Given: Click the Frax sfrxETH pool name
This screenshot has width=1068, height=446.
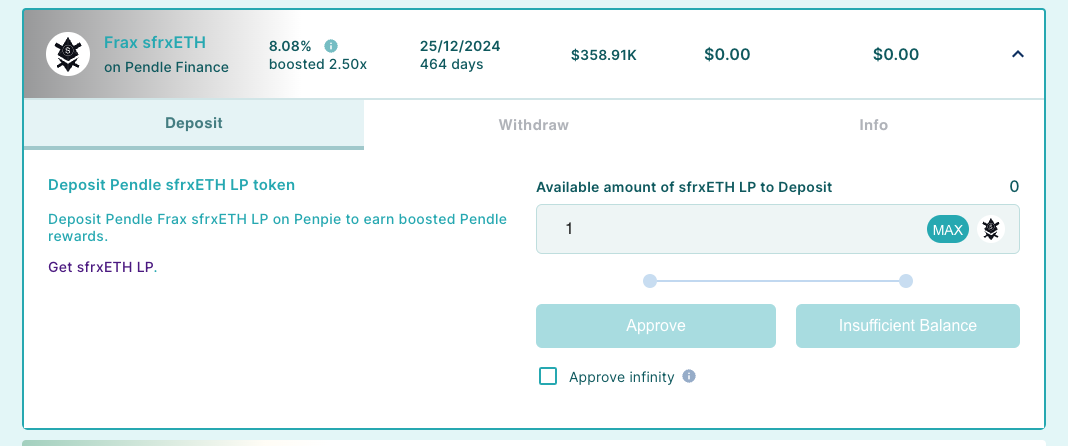Looking at the screenshot, I should (x=155, y=43).
